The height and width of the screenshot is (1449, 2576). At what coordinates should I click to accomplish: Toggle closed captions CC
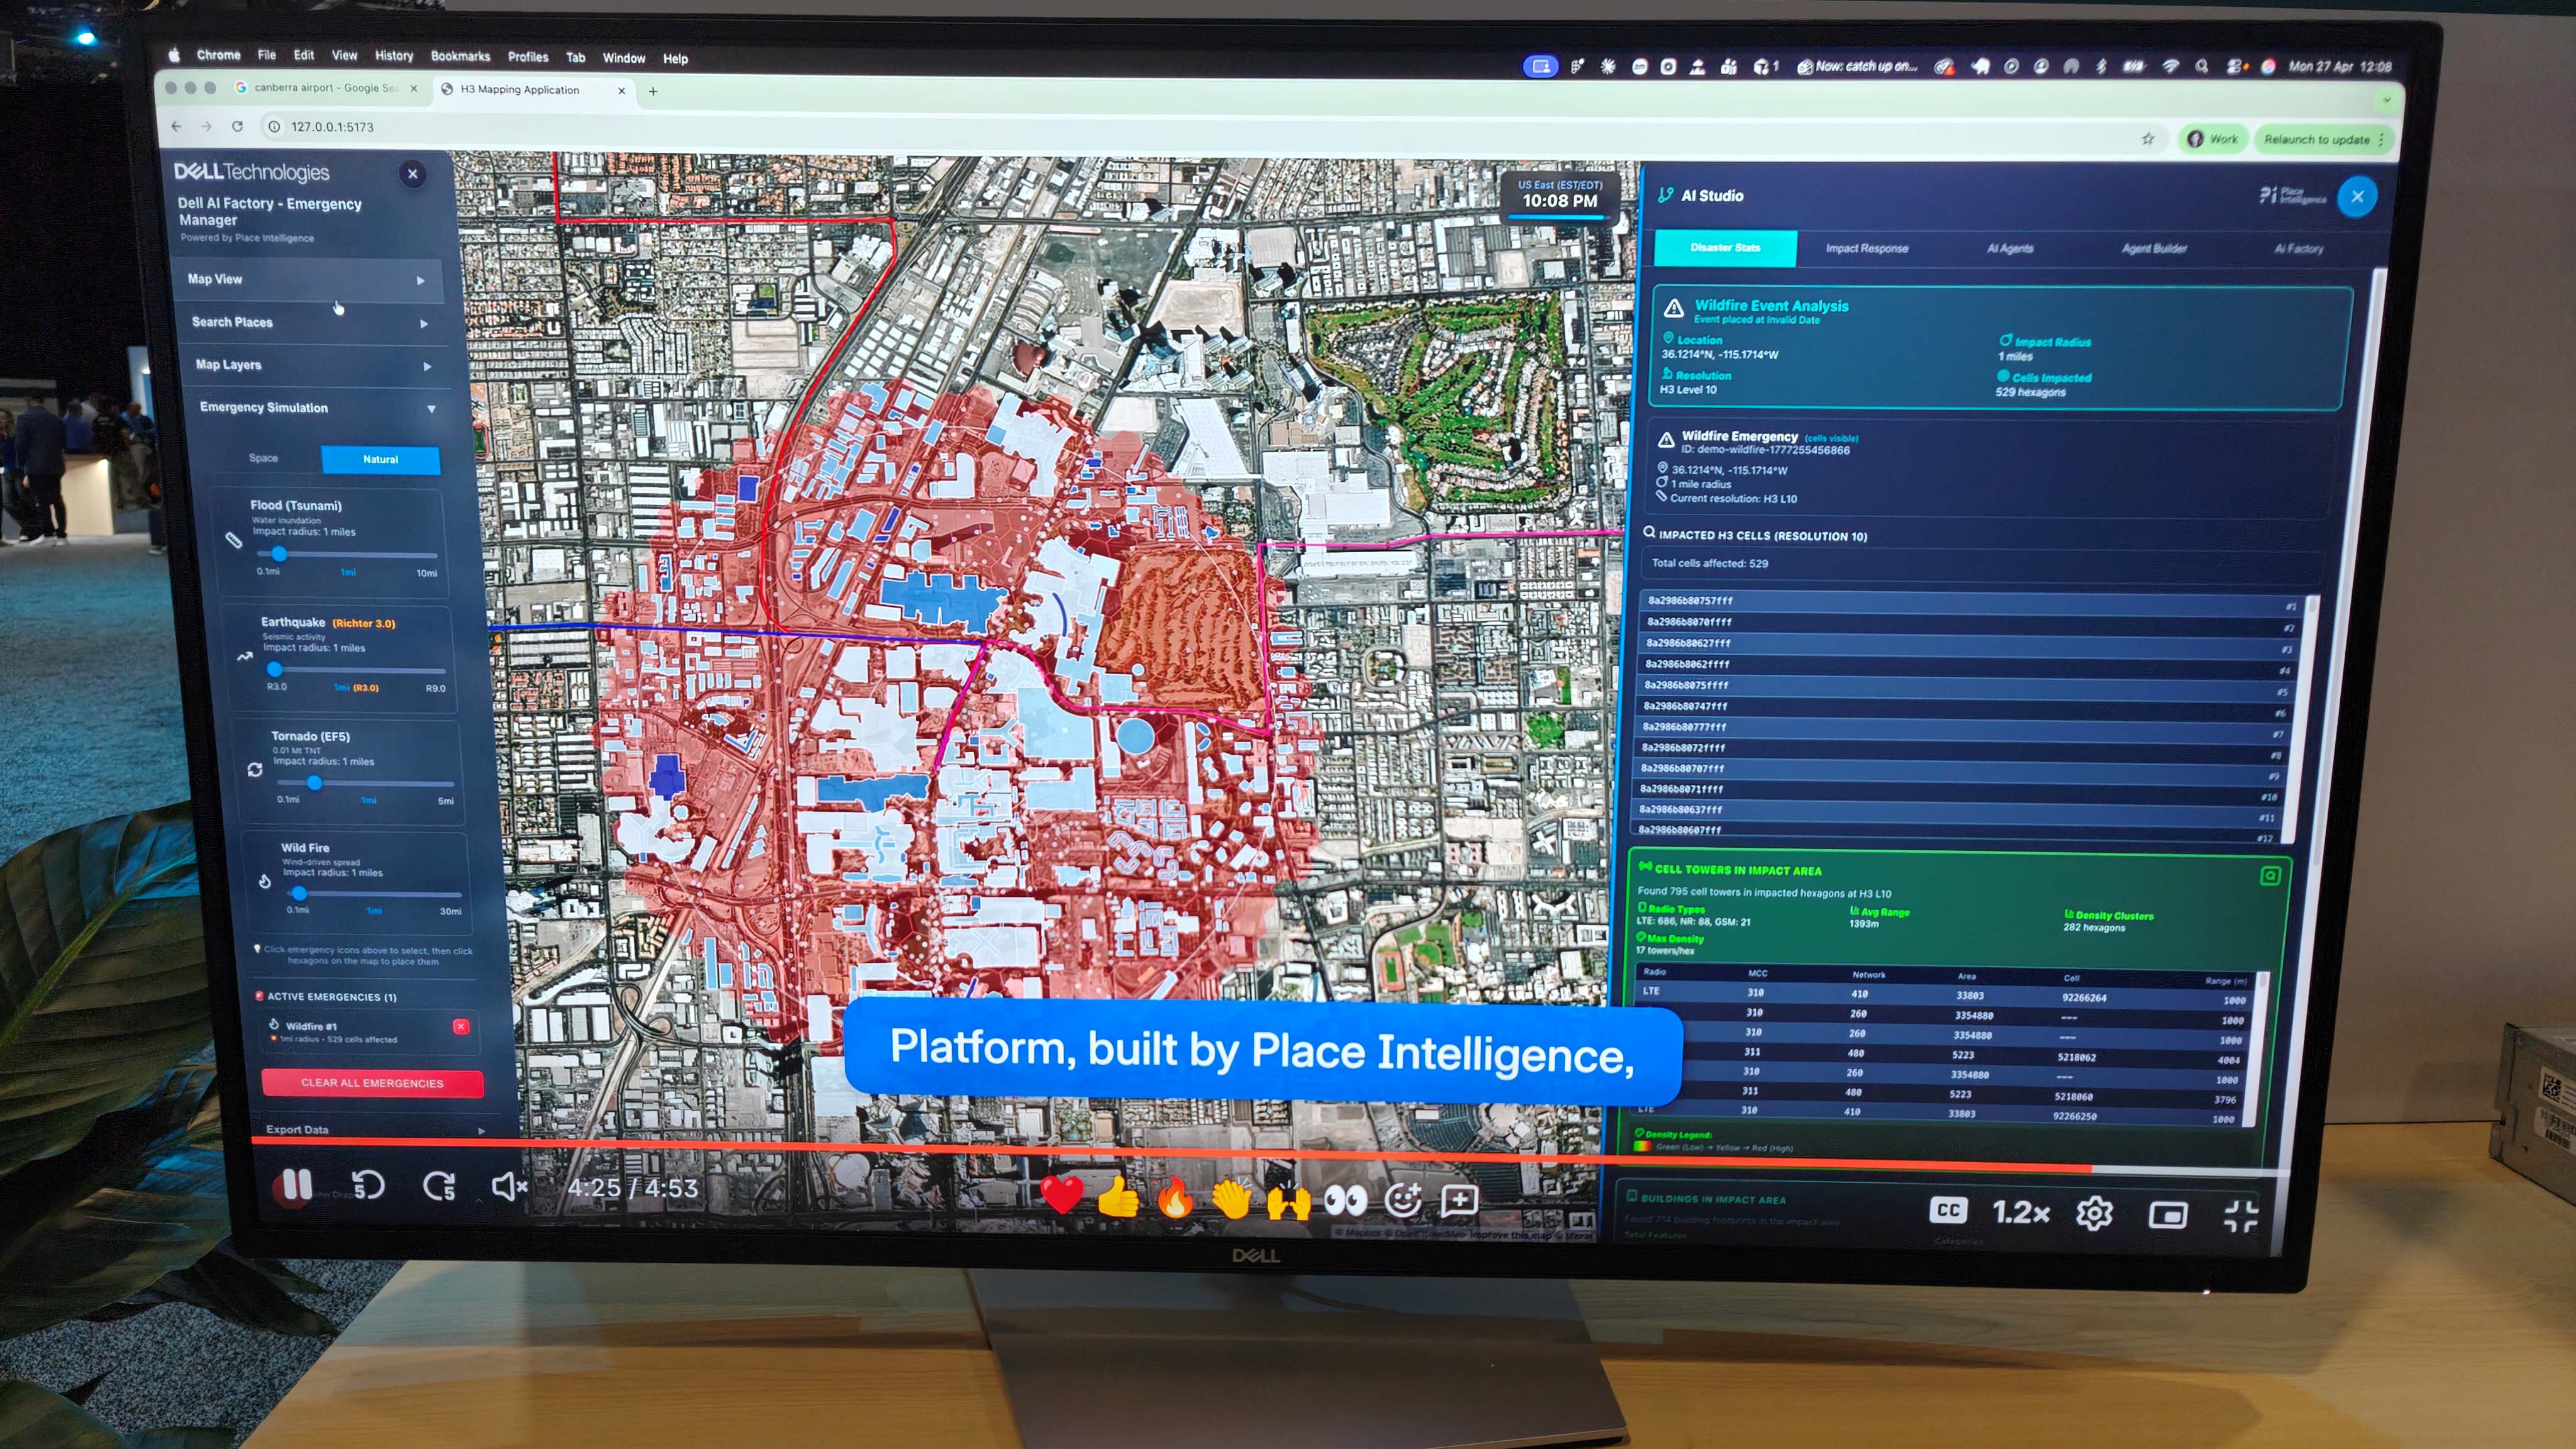click(x=1948, y=1210)
